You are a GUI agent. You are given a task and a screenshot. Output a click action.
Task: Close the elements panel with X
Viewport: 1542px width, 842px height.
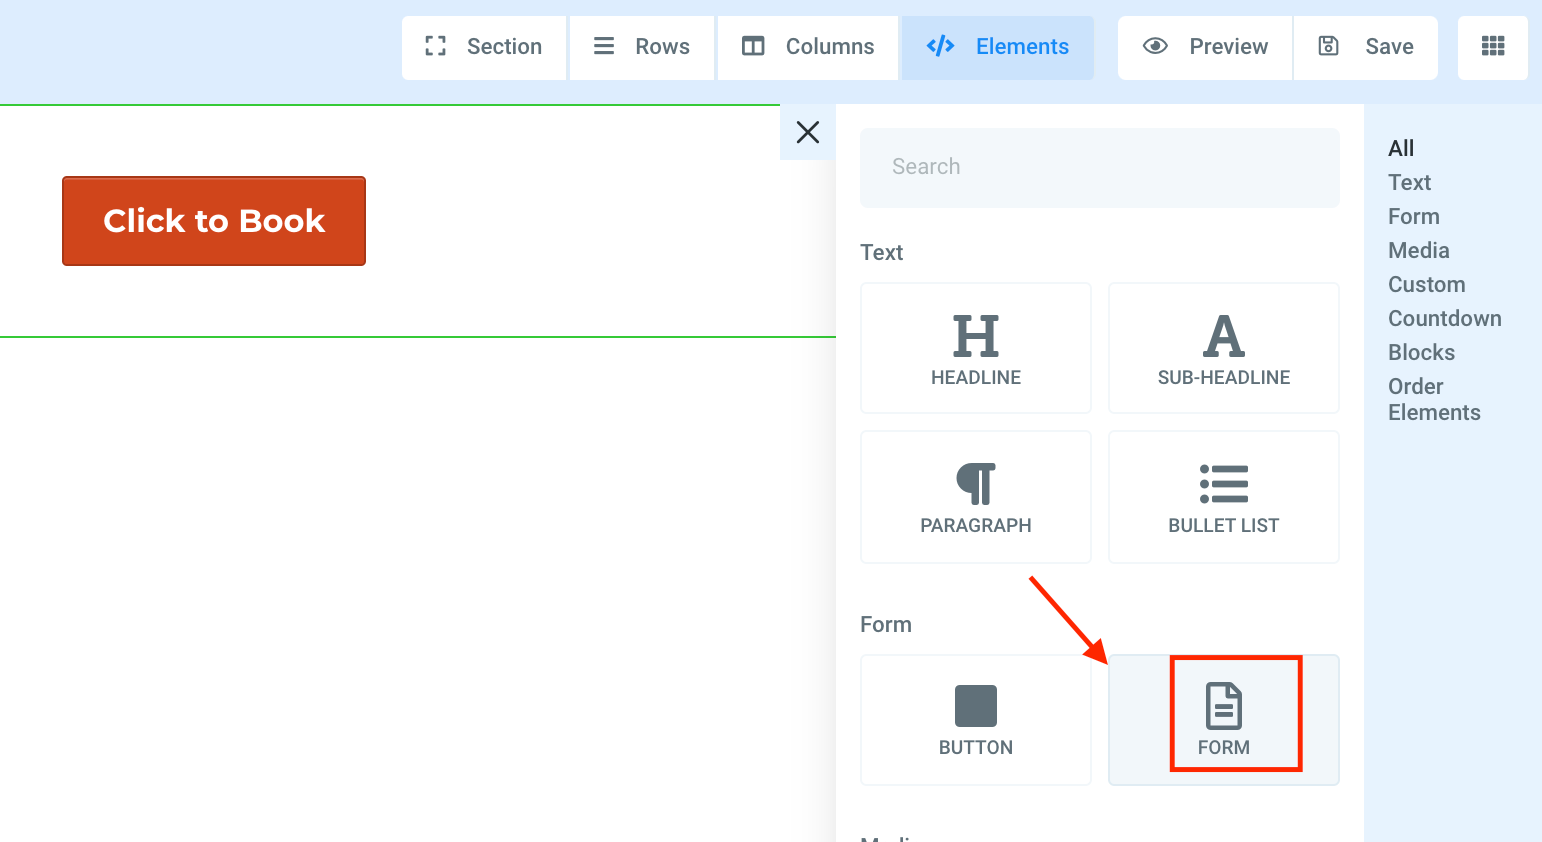tap(808, 132)
